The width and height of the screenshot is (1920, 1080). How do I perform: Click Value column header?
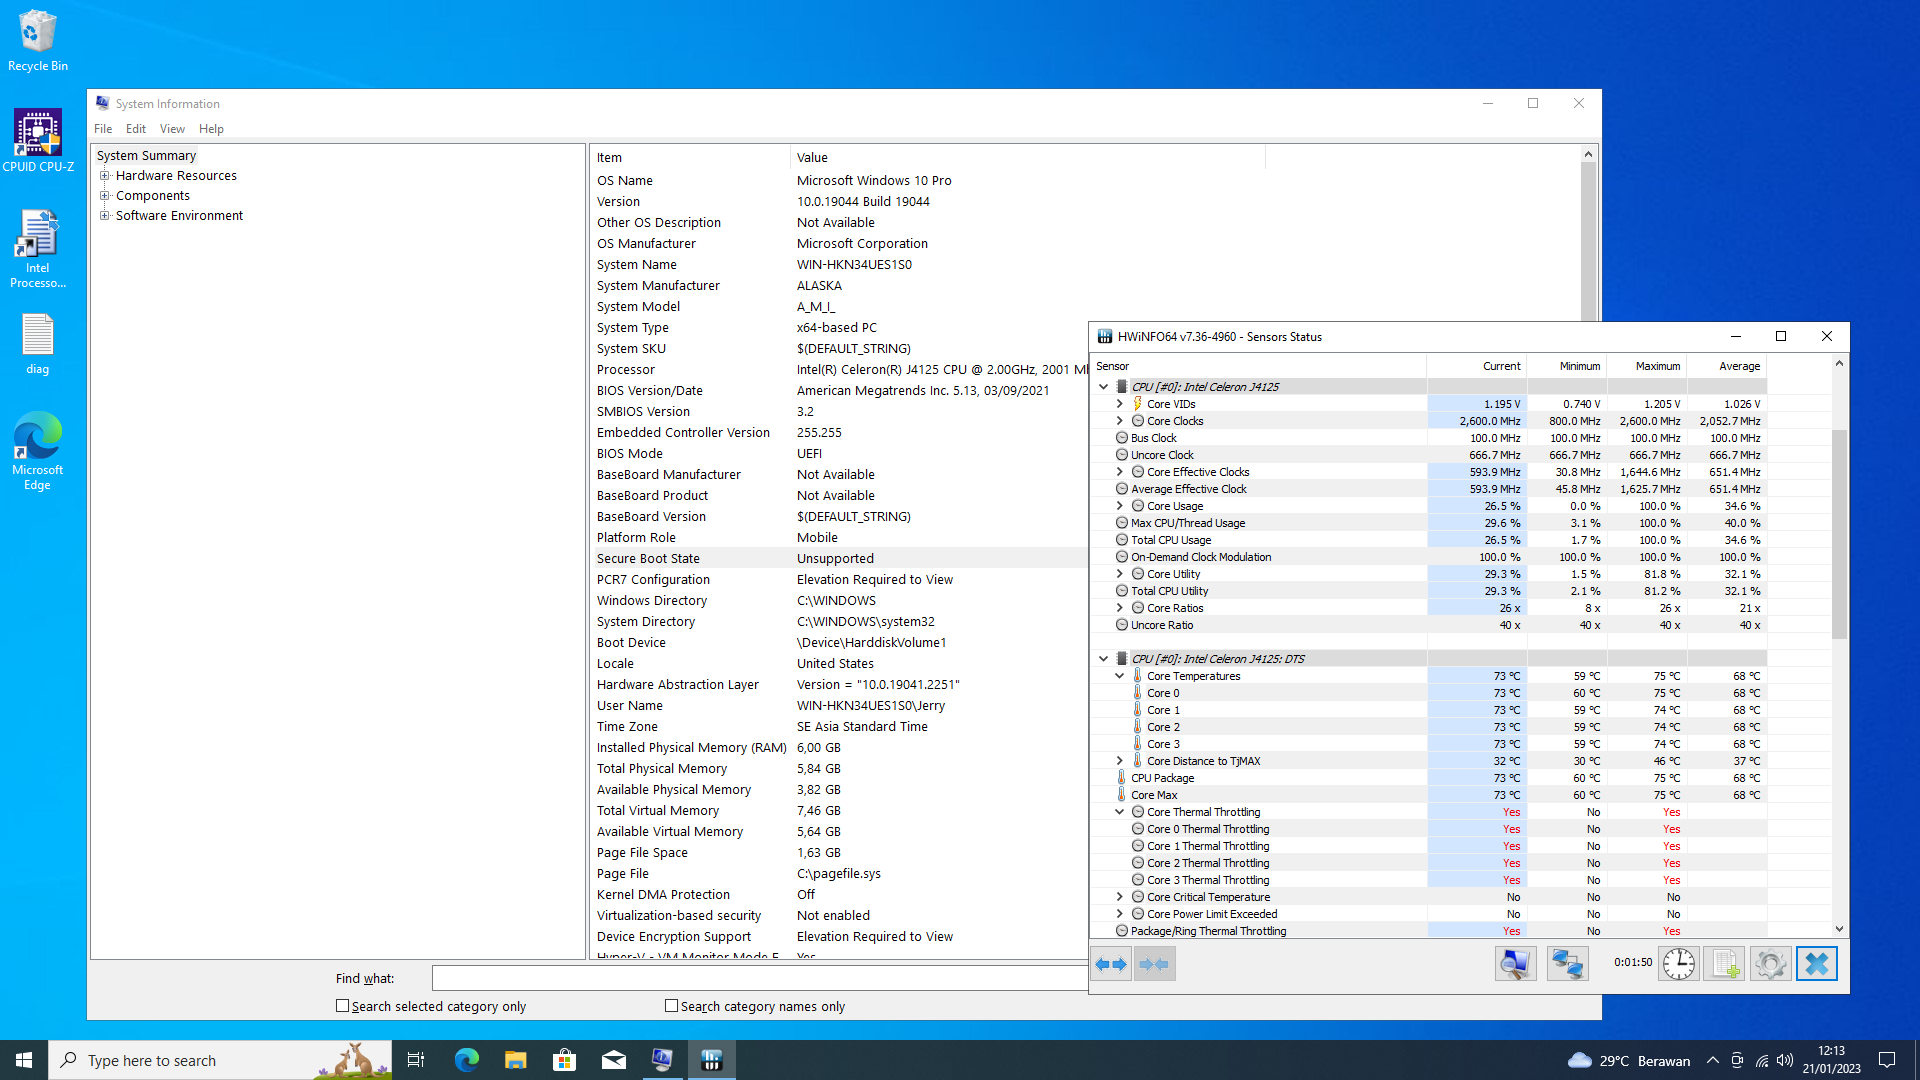[1028, 157]
